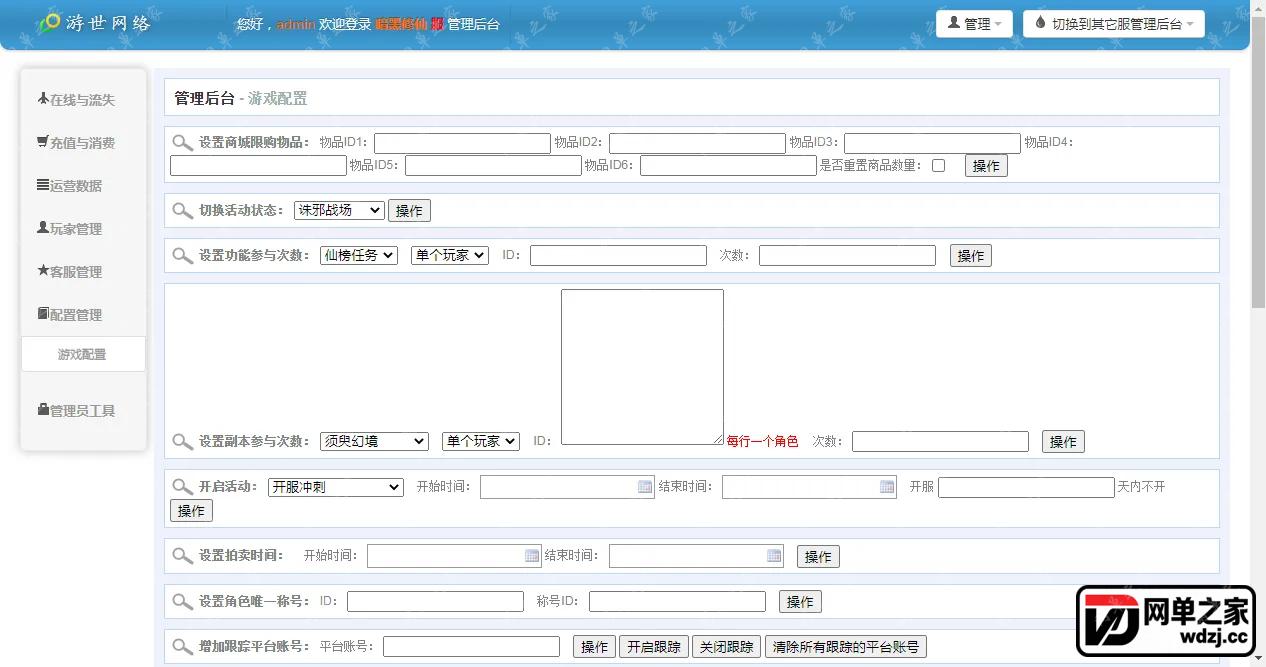Screen dimensions: 1266x667
Task: Click 操作 button for 设置副本参与次数
Action: [x=1063, y=442]
